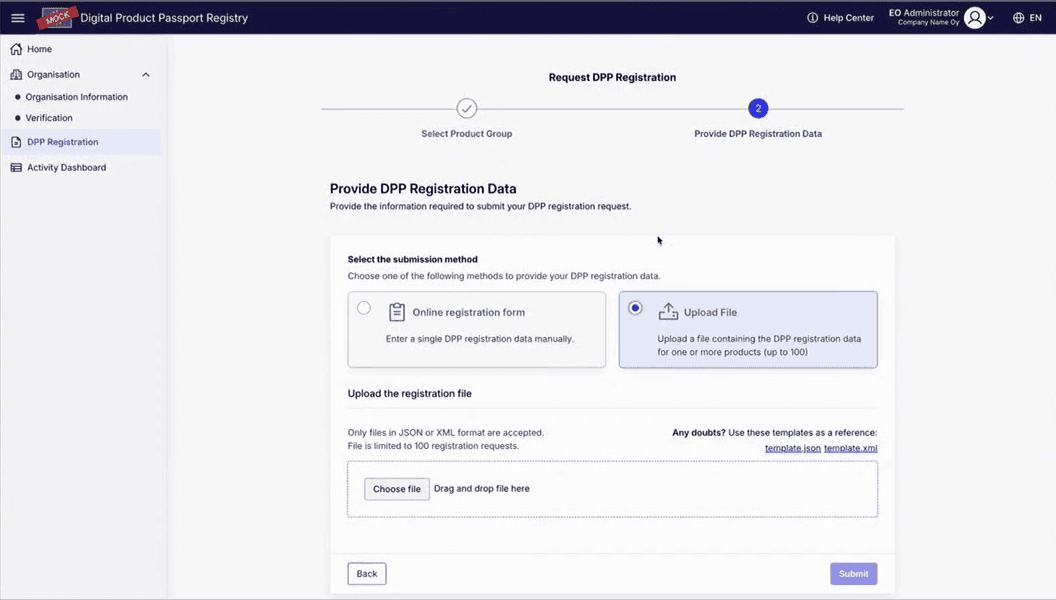Open Verification in sidebar
The image size is (1056, 600).
[49, 118]
